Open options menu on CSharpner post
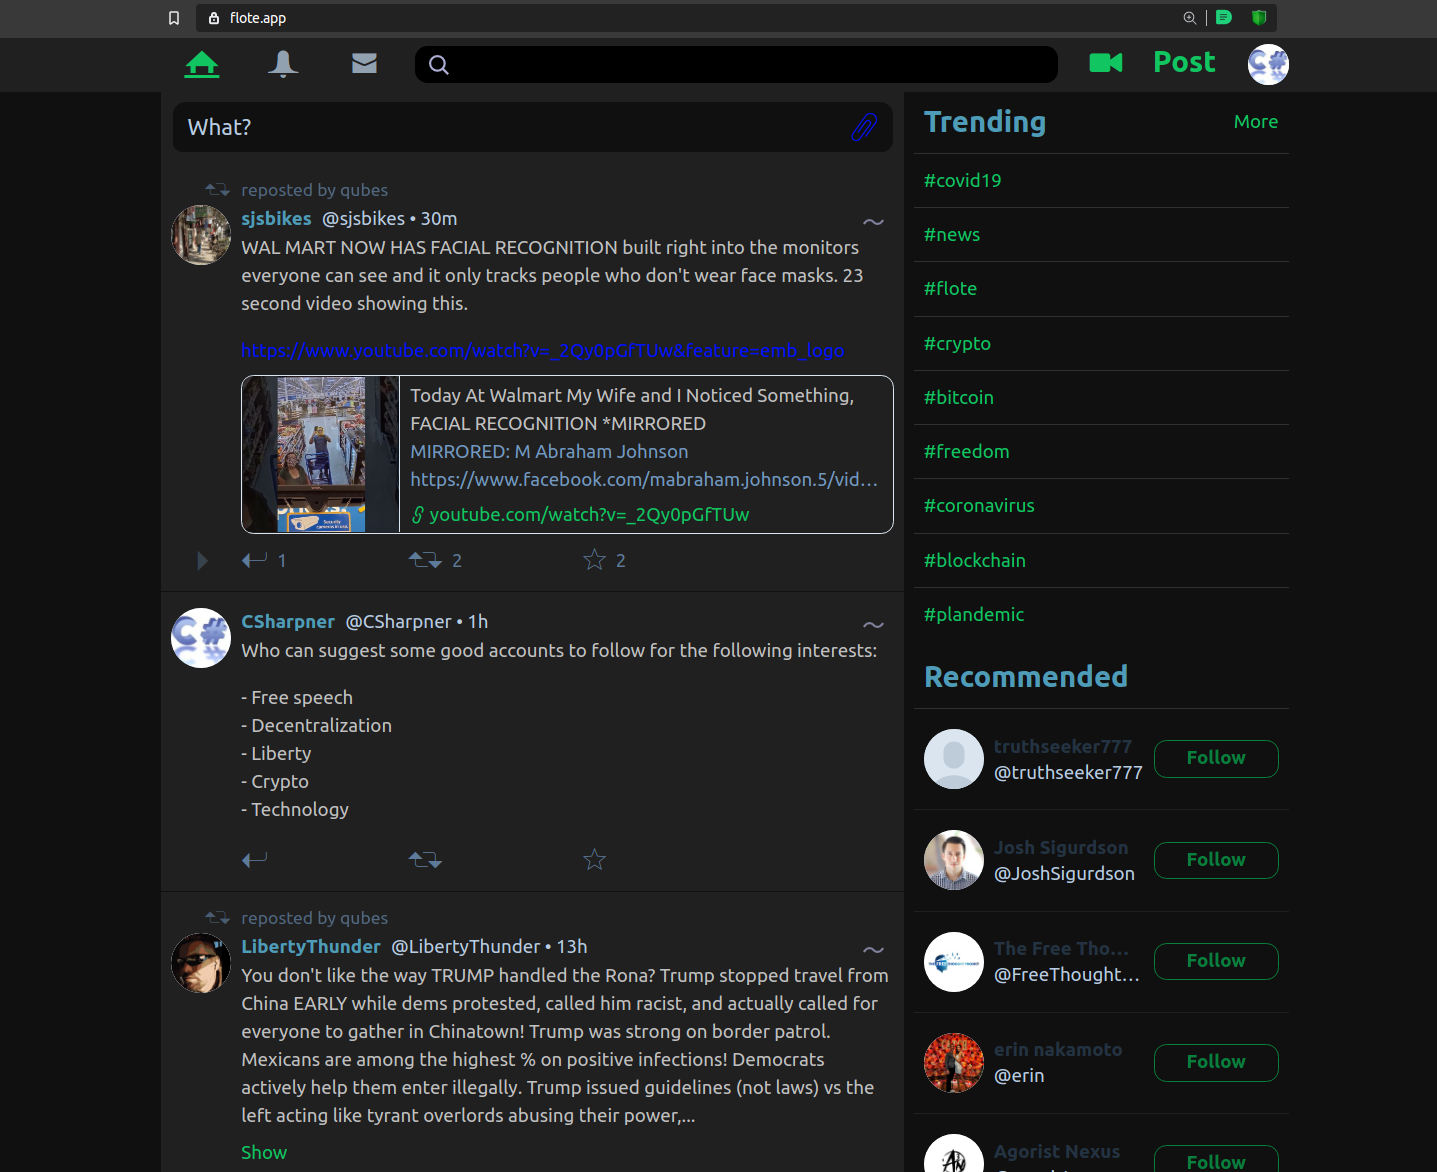The height and width of the screenshot is (1172, 1437). pyautogui.click(x=873, y=625)
